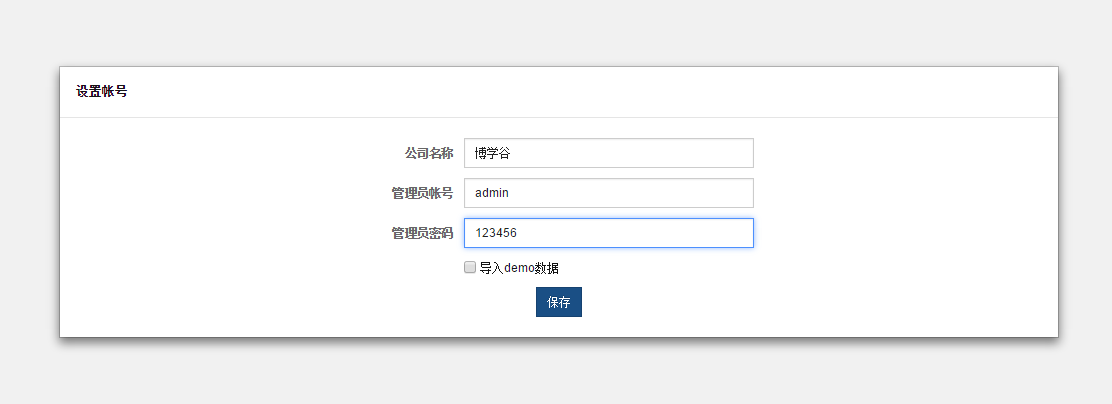Click the 博学谷 text in company field
This screenshot has height=404, width=1112.
(x=492, y=153)
